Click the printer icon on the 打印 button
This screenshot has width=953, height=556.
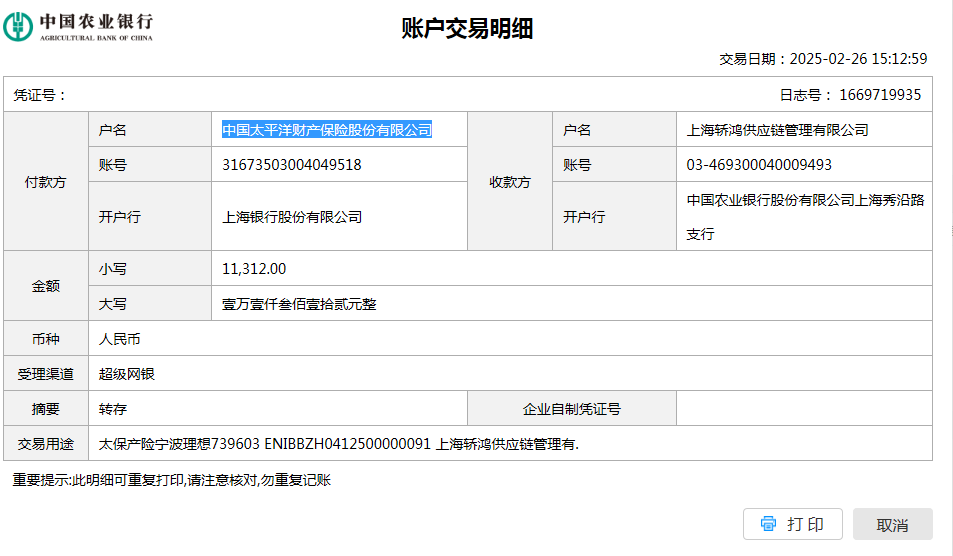click(768, 524)
